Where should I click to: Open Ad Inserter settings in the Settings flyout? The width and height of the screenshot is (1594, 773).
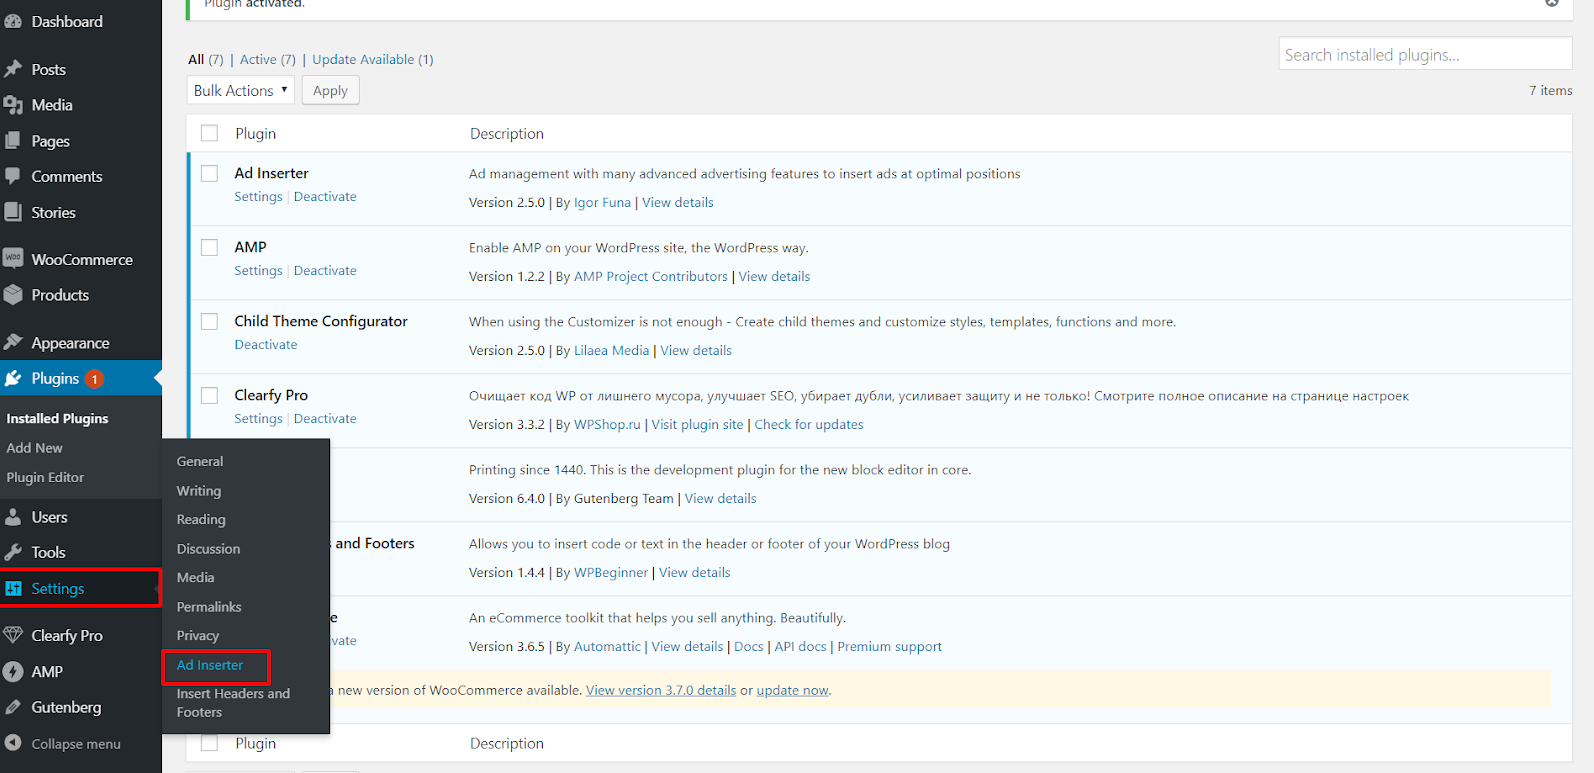(x=210, y=665)
